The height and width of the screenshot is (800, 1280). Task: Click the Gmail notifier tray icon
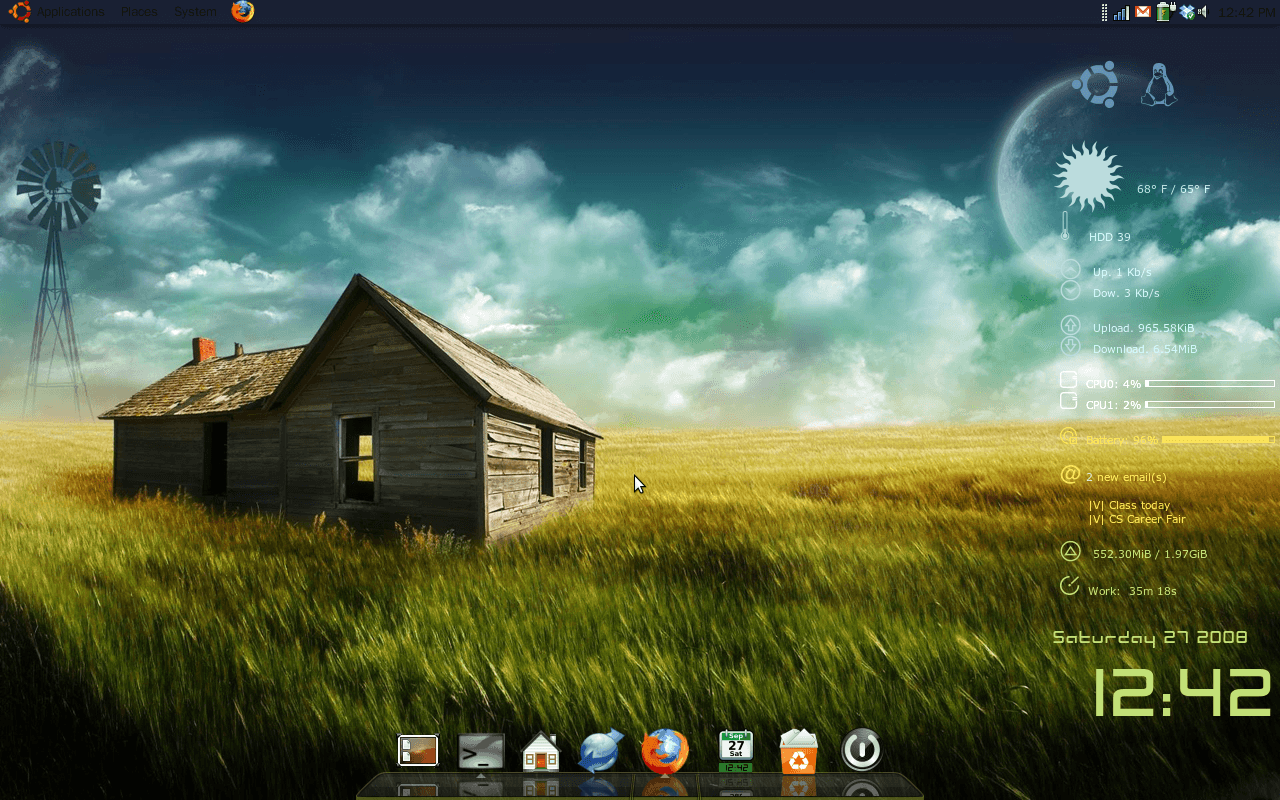pyautogui.click(x=1143, y=12)
